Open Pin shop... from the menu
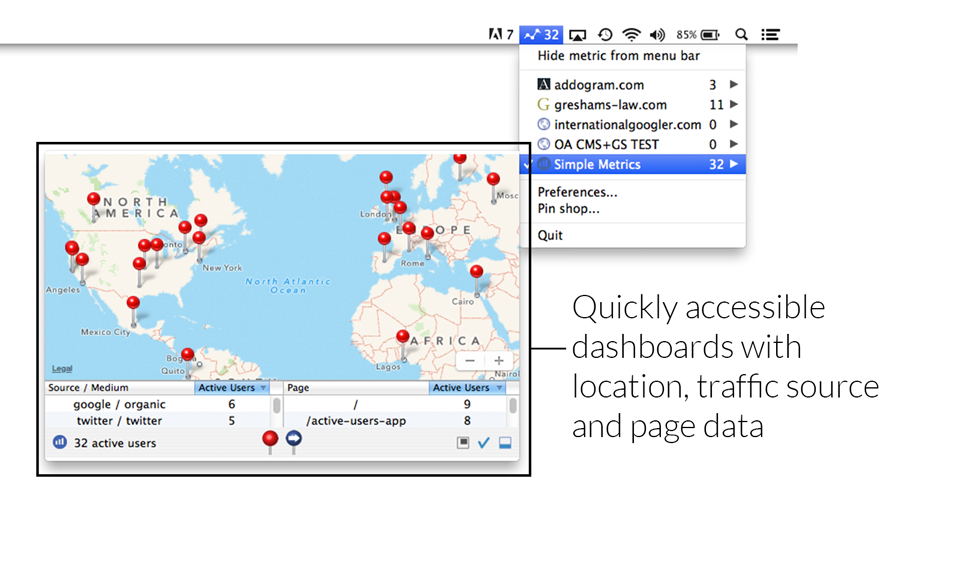This screenshot has width=960, height=576. (568, 209)
